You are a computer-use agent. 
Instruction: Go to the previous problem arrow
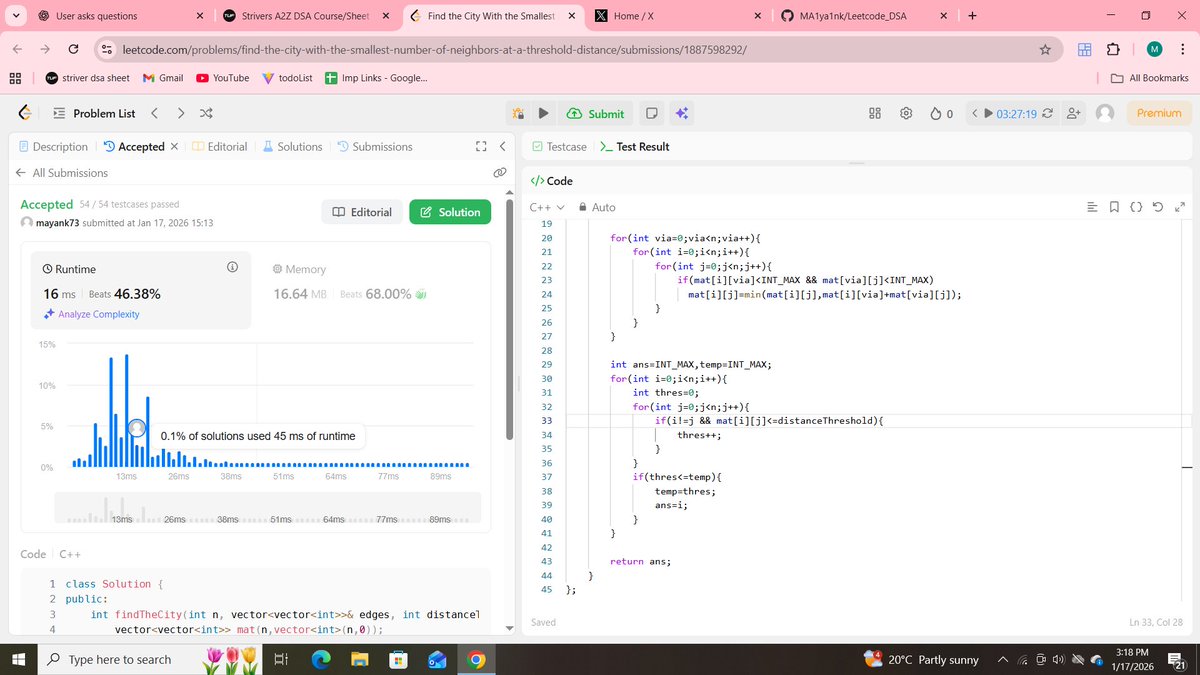point(155,113)
